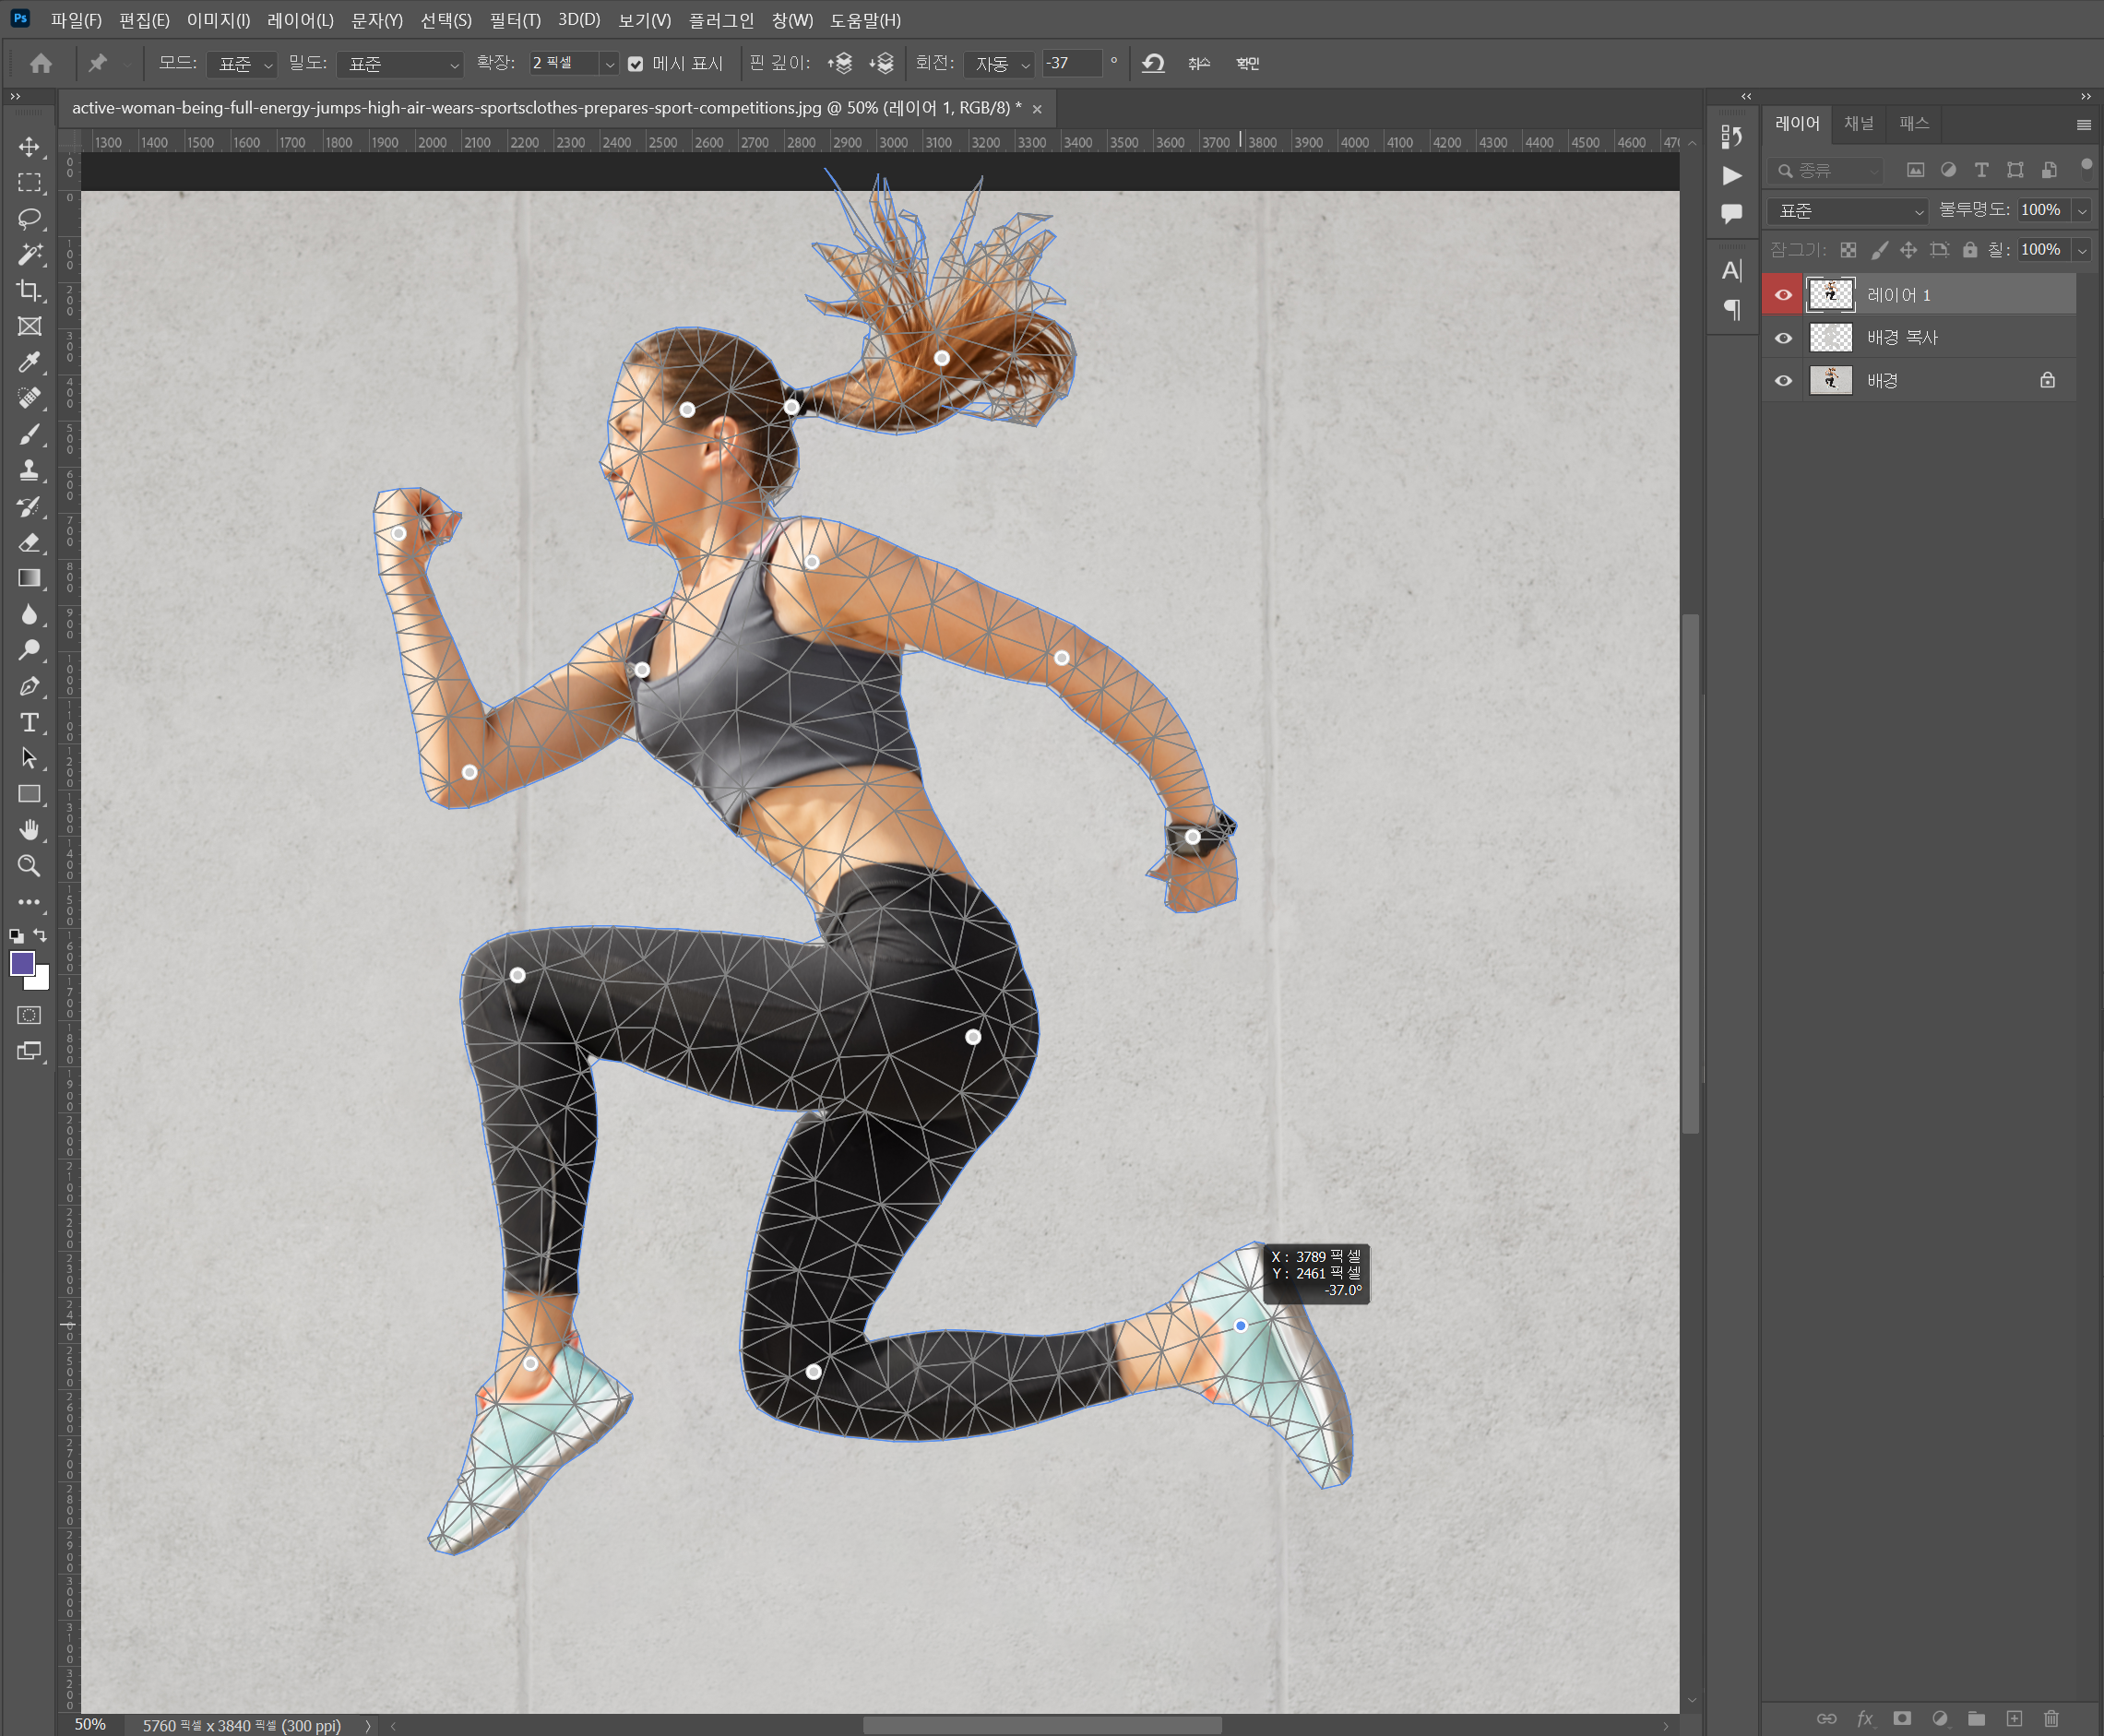
Task: Select the Lasso tool
Action: tap(29, 218)
